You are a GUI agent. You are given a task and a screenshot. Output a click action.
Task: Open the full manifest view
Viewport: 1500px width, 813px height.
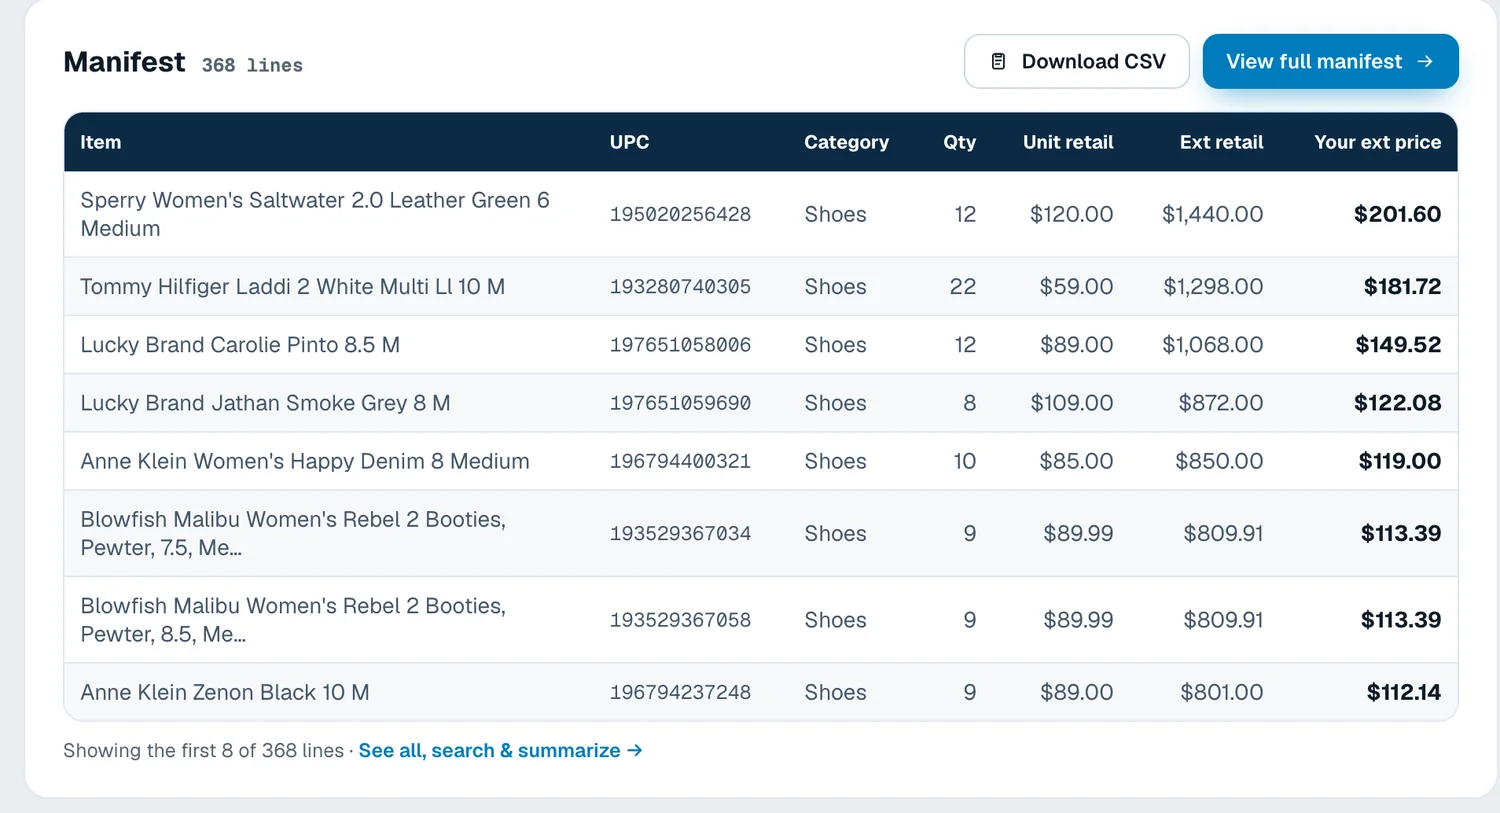(1330, 62)
